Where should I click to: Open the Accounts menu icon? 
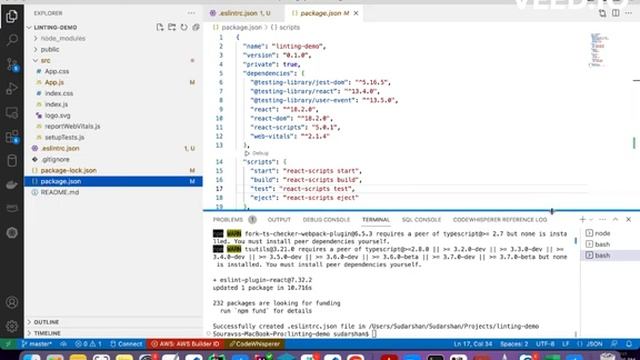(12, 302)
